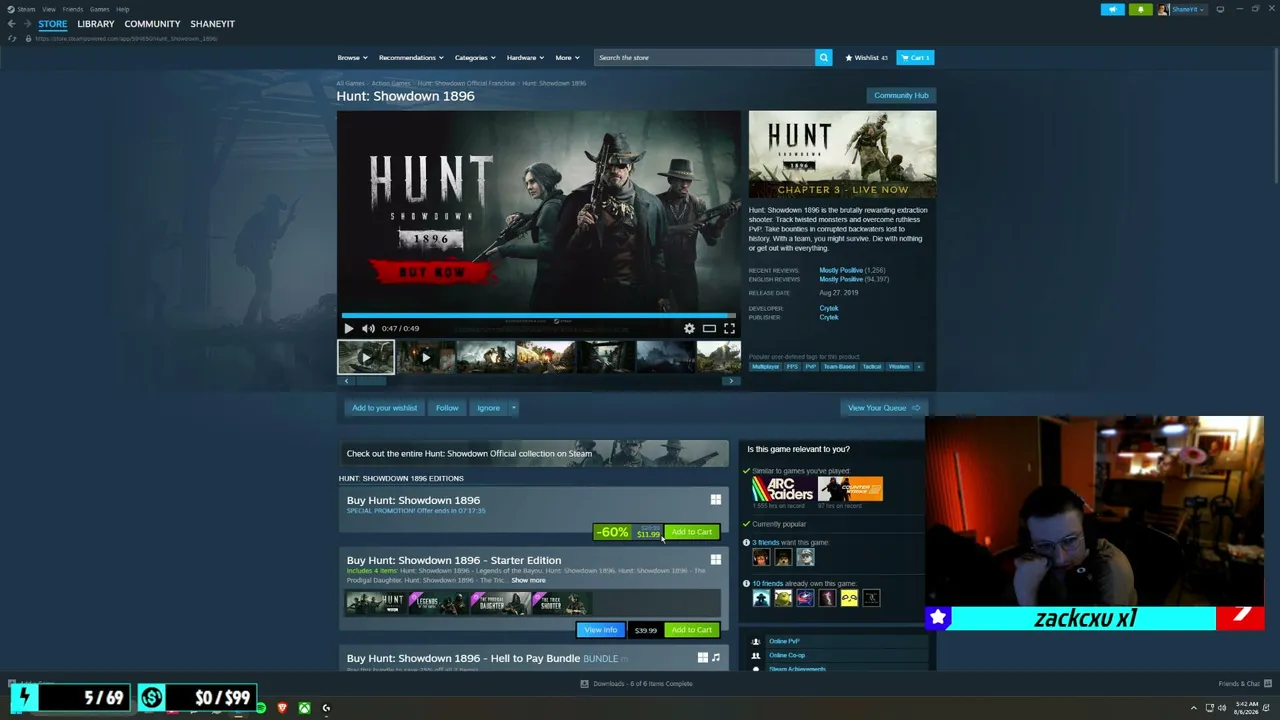Image resolution: width=1280 pixels, height=720 pixels.
Task: Ignore this game
Action: pyautogui.click(x=488, y=408)
